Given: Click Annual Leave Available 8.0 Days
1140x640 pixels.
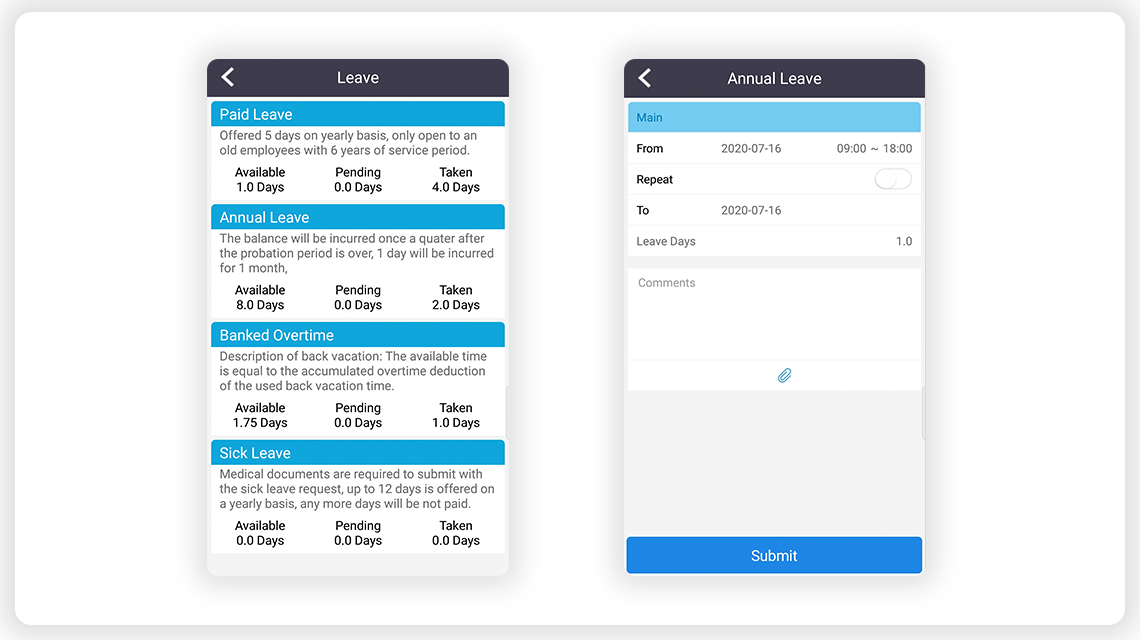Looking at the screenshot, I should pyautogui.click(x=260, y=297).
